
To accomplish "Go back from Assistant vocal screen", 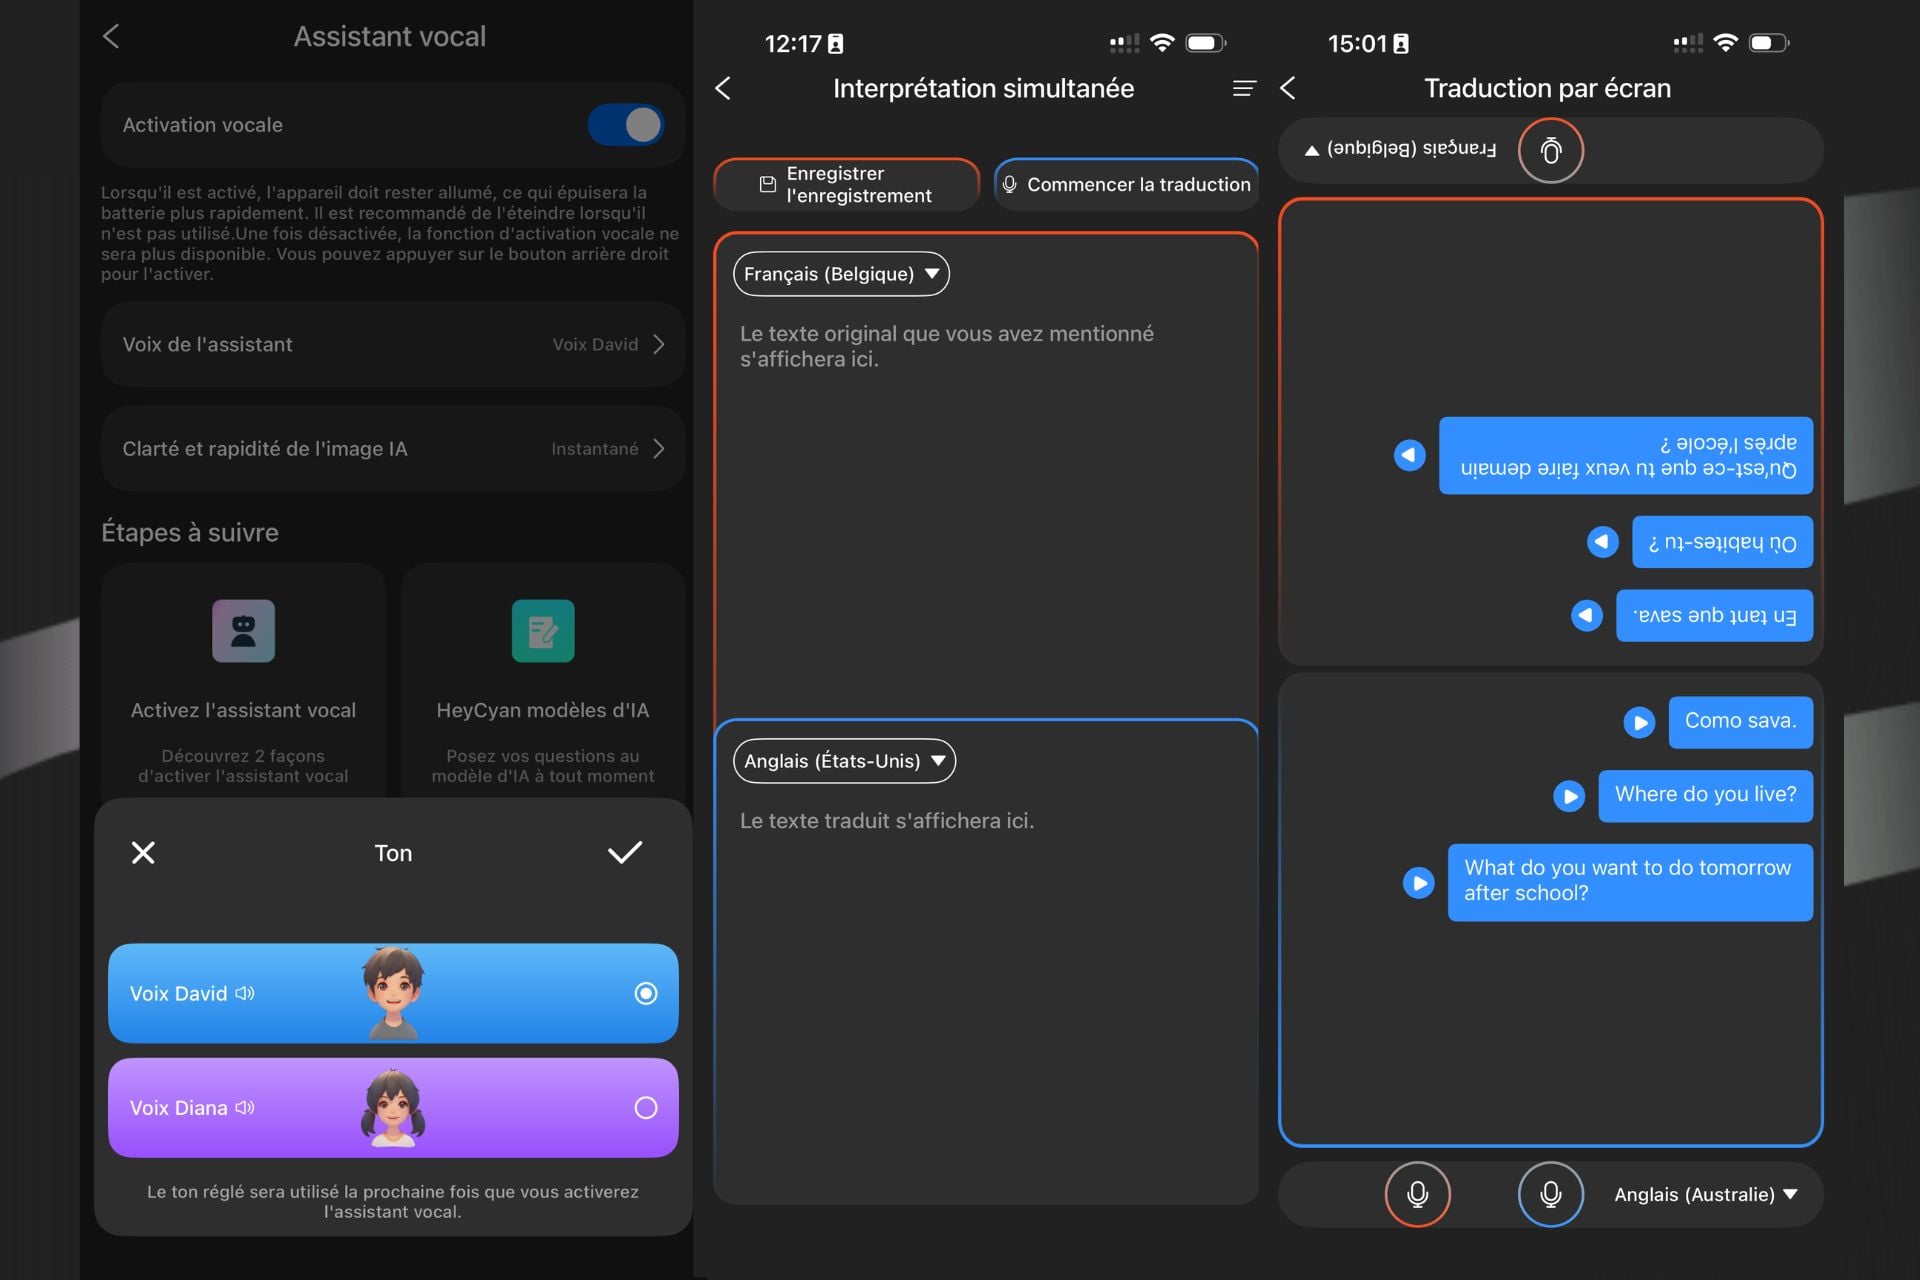I will (111, 37).
